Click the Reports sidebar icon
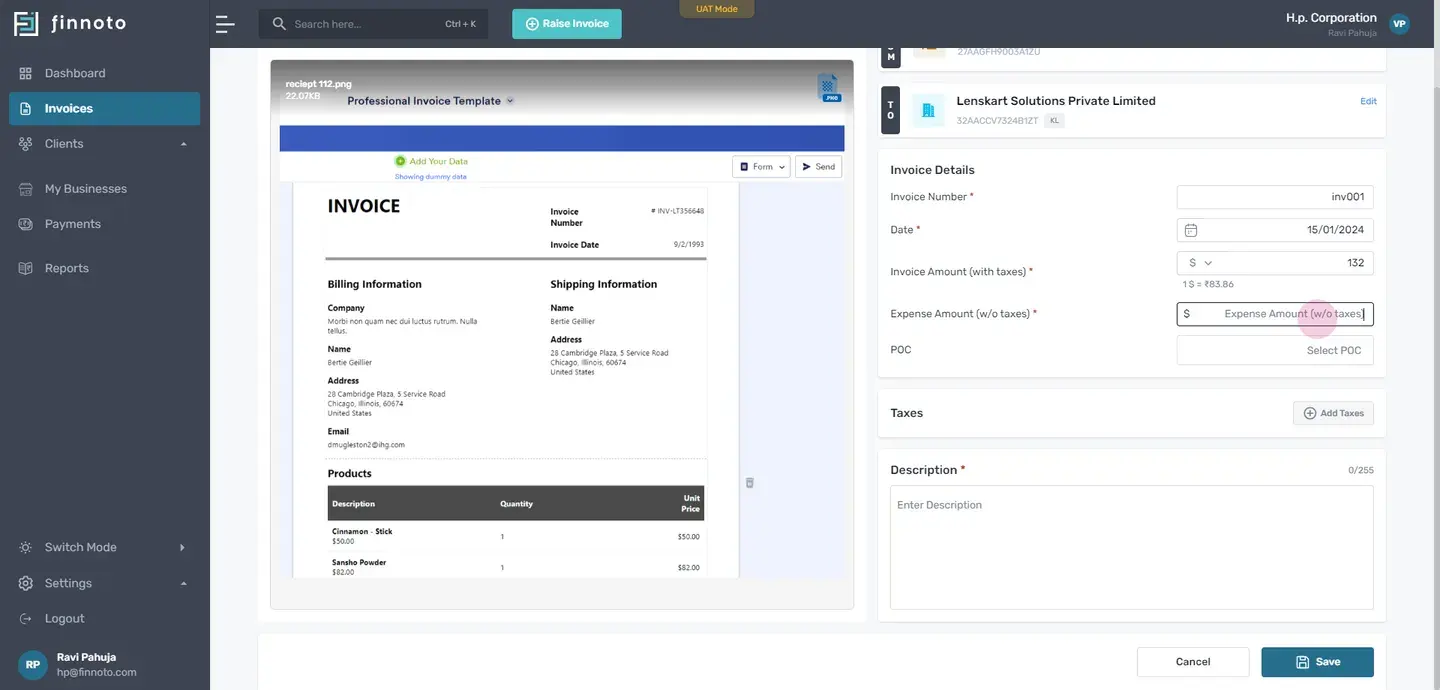The image size is (1440, 690). pos(26,268)
